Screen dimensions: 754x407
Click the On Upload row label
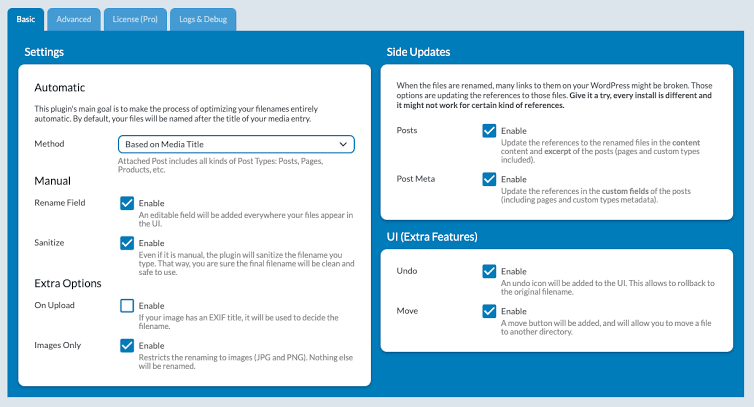tap(54, 305)
